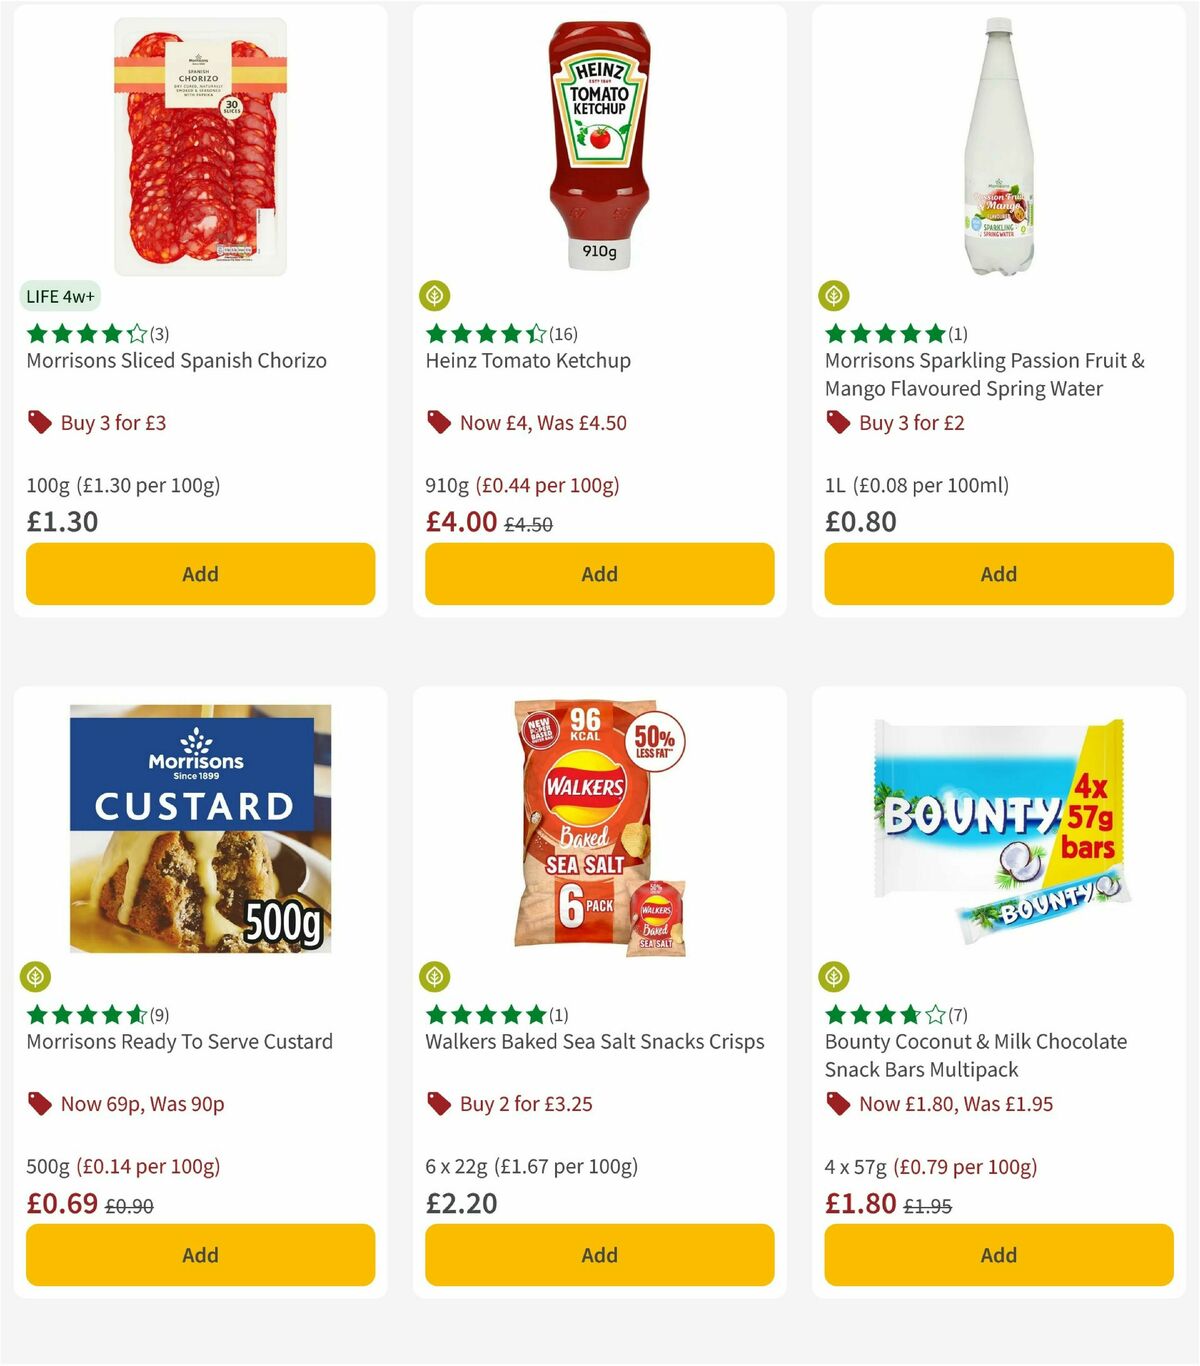Click the offer tag icon beside 'Buy 3 for £2'
Image resolution: width=1200 pixels, height=1366 pixels.
click(x=838, y=422)
